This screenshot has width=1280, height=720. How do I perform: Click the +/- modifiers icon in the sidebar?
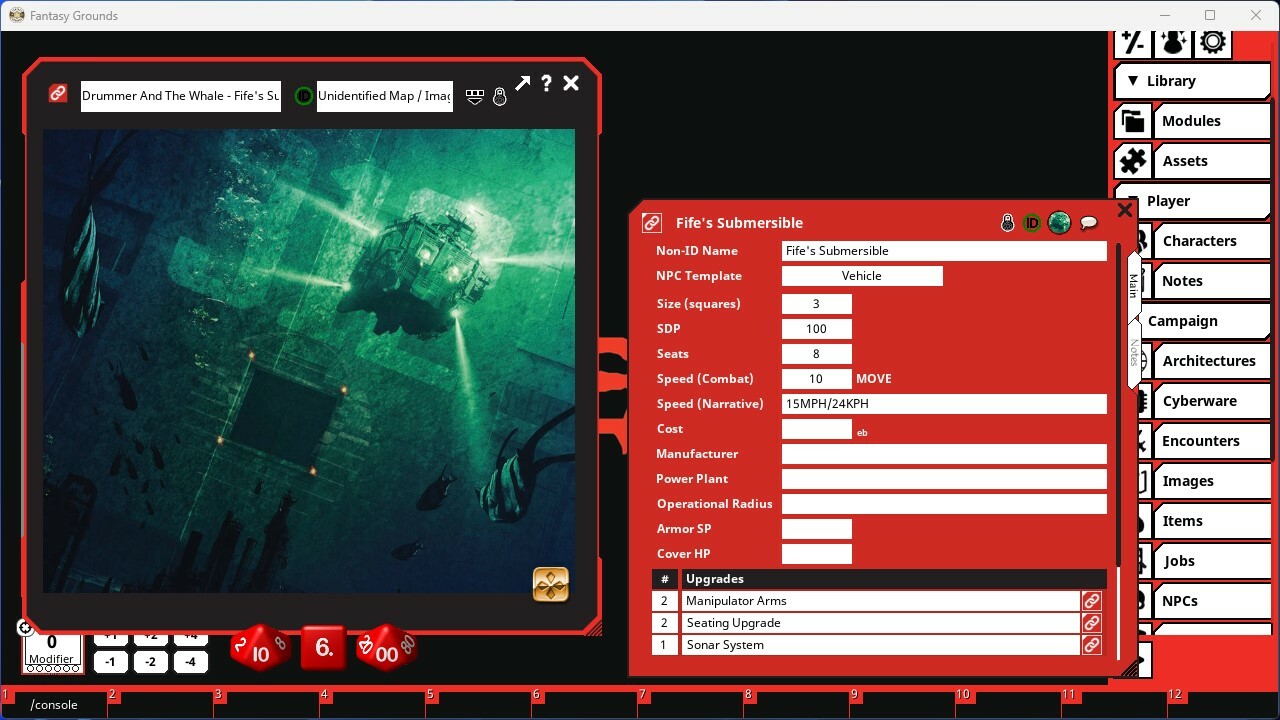[x=1132, y=42]
